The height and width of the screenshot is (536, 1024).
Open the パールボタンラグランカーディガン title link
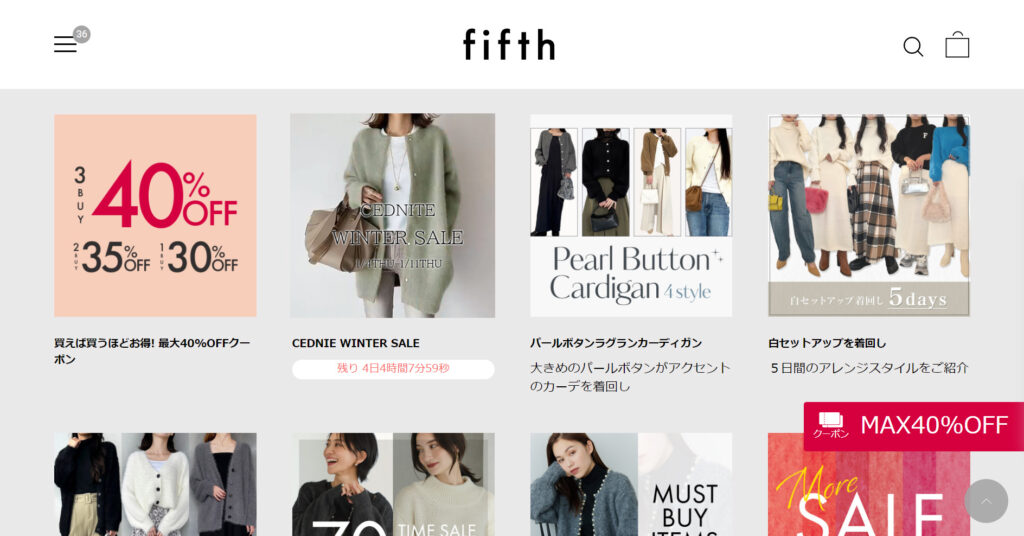[616, 343]
